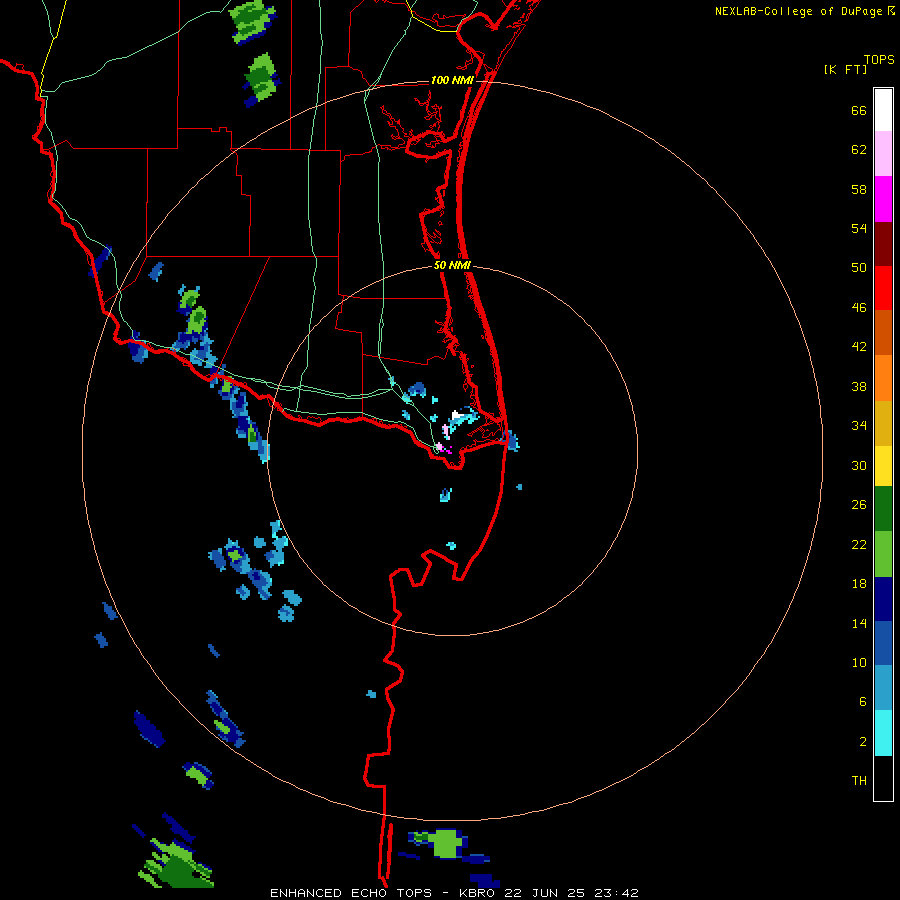
Task: Click the 100 NMI range ring label
Action: coord(452,80)
